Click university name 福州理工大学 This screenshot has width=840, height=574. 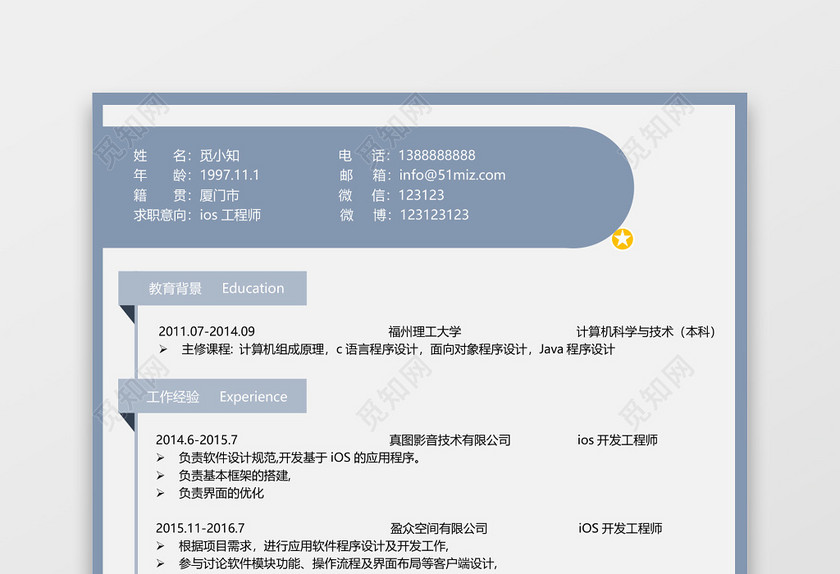click(425, 331)
